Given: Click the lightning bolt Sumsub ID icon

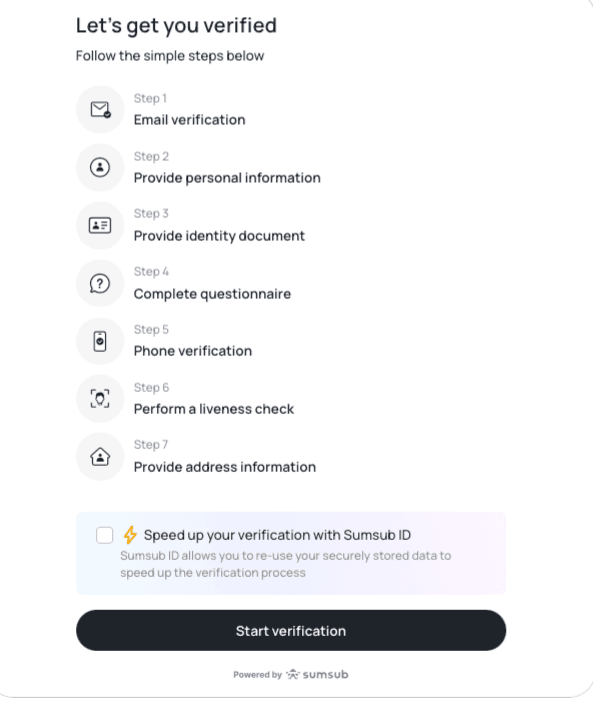Looking at the screenshot, I should tap(130, 535).
